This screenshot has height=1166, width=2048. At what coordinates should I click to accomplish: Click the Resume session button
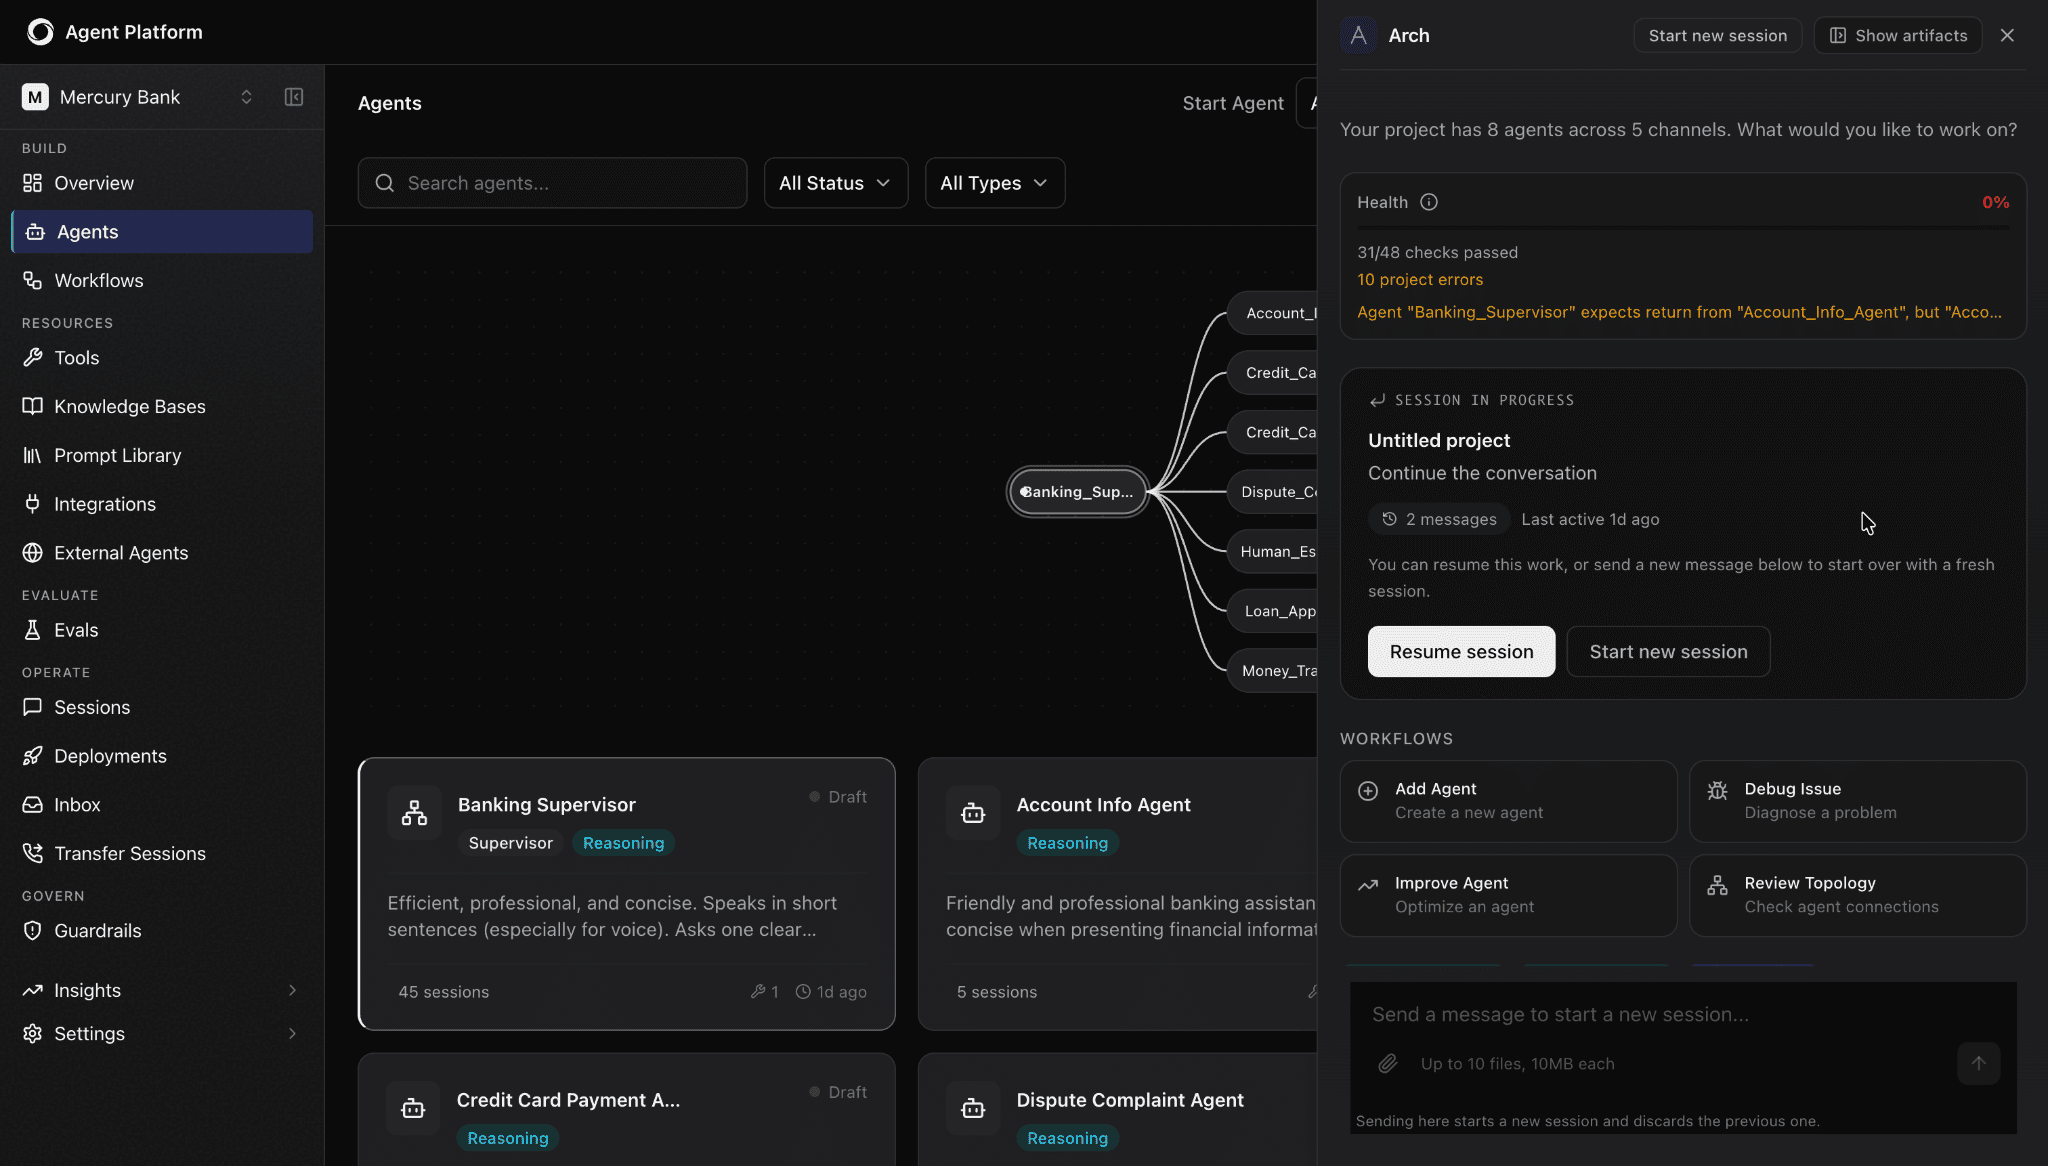1461,652
